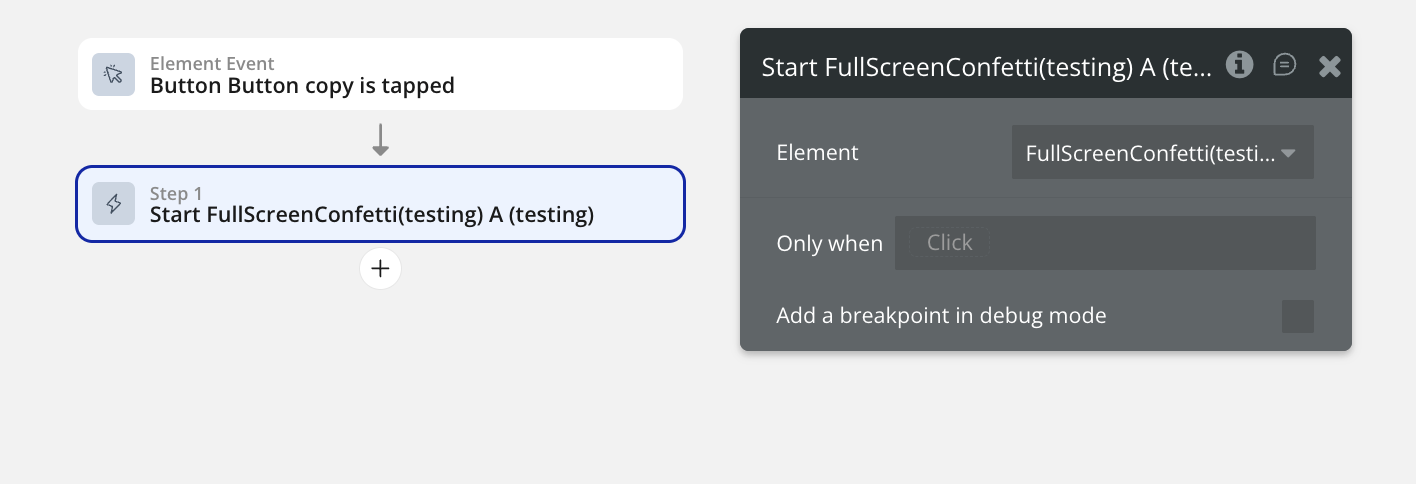
Task: Click empty space inside the Only when expression box
Action: coord(1150,243)
